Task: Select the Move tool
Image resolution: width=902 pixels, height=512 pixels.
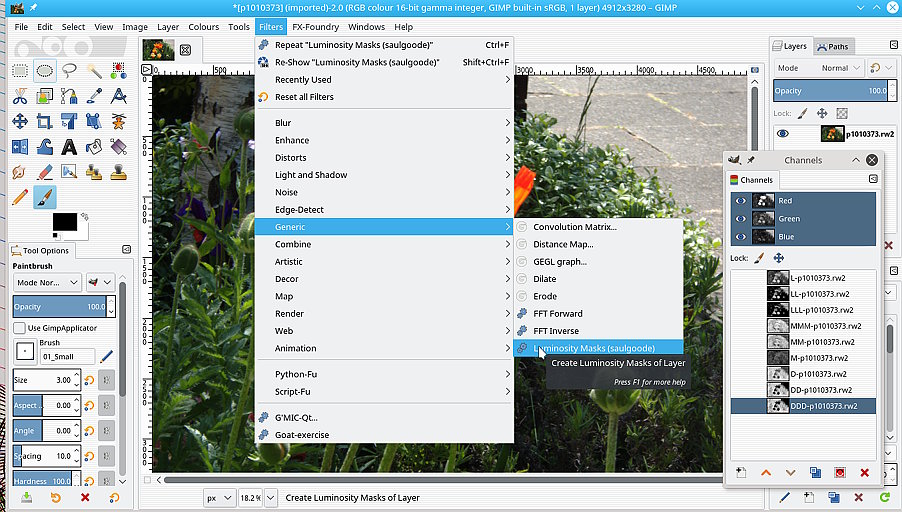Action: point(20,121)
